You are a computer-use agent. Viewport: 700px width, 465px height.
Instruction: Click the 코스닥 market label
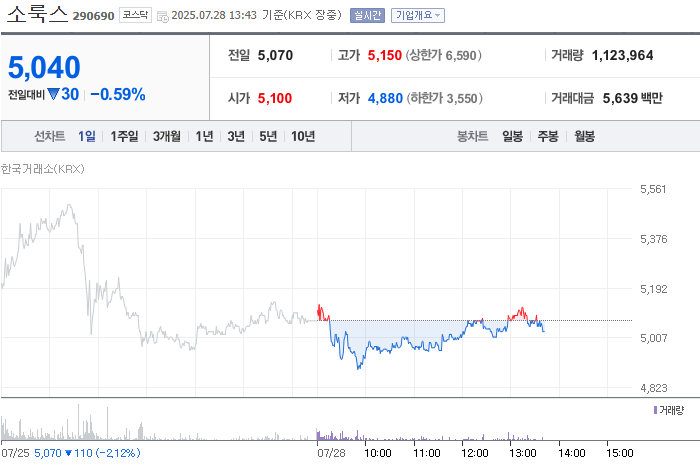(x=135, y=15)
